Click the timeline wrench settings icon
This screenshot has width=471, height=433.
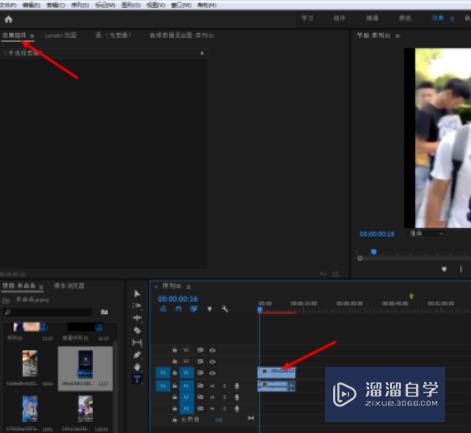(x=225, y=309)
